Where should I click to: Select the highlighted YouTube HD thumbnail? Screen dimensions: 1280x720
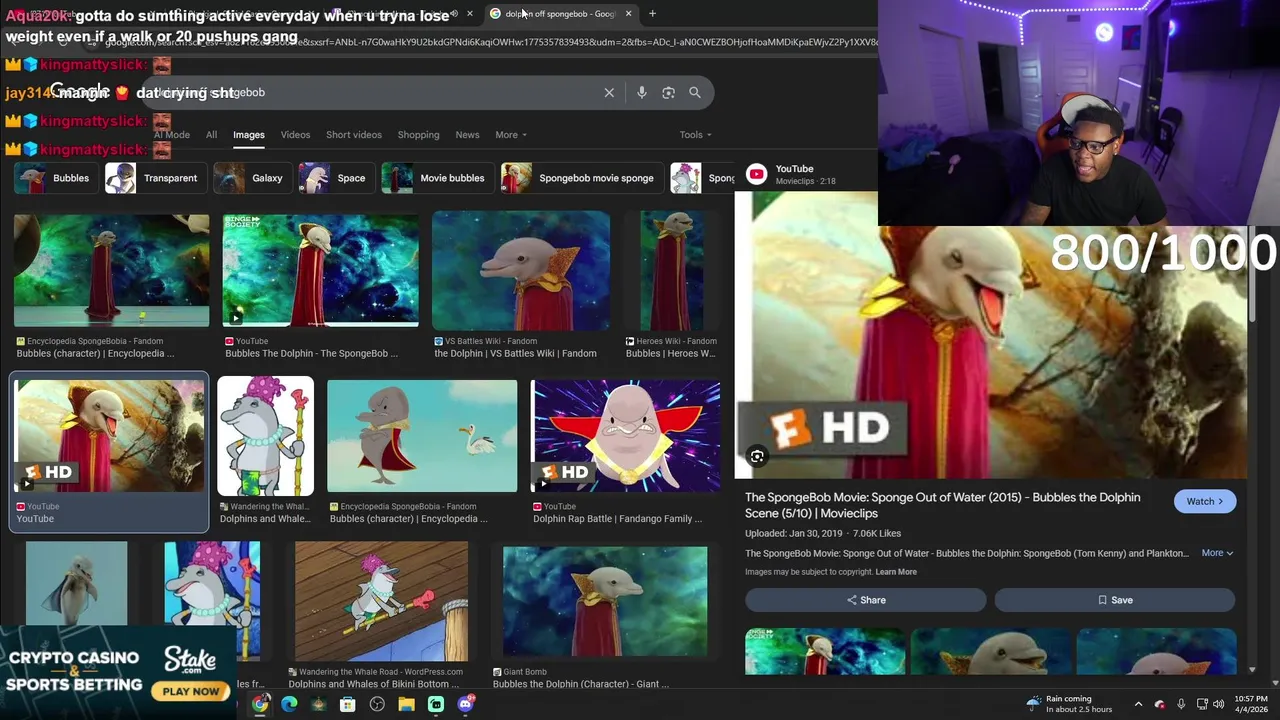pos(110,436)
